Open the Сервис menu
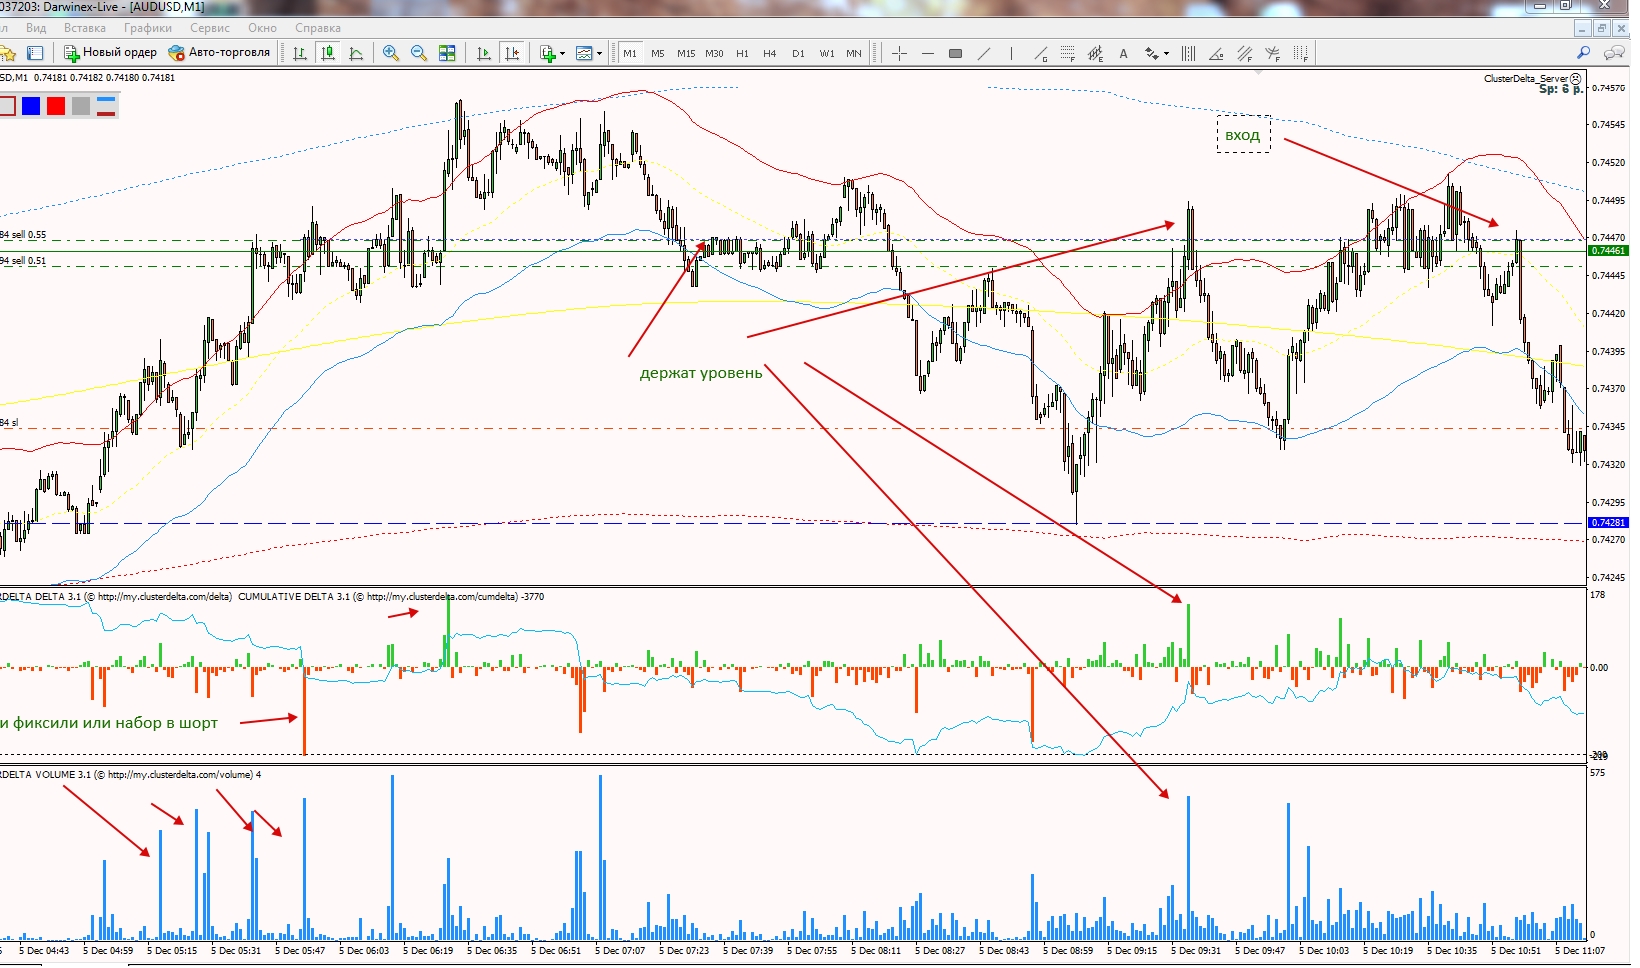The image size is (1640, 968). pyautogui.click(x=210, y=28)
